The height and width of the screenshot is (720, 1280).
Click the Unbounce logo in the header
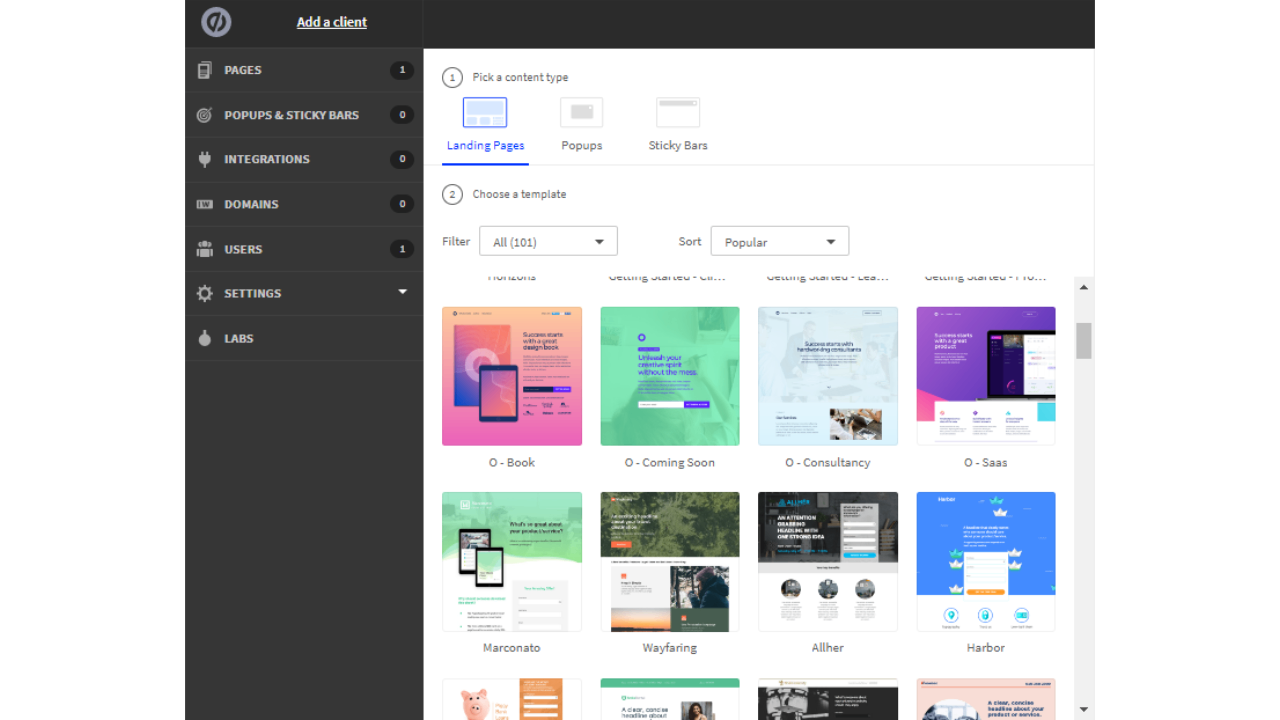point(215,22)
